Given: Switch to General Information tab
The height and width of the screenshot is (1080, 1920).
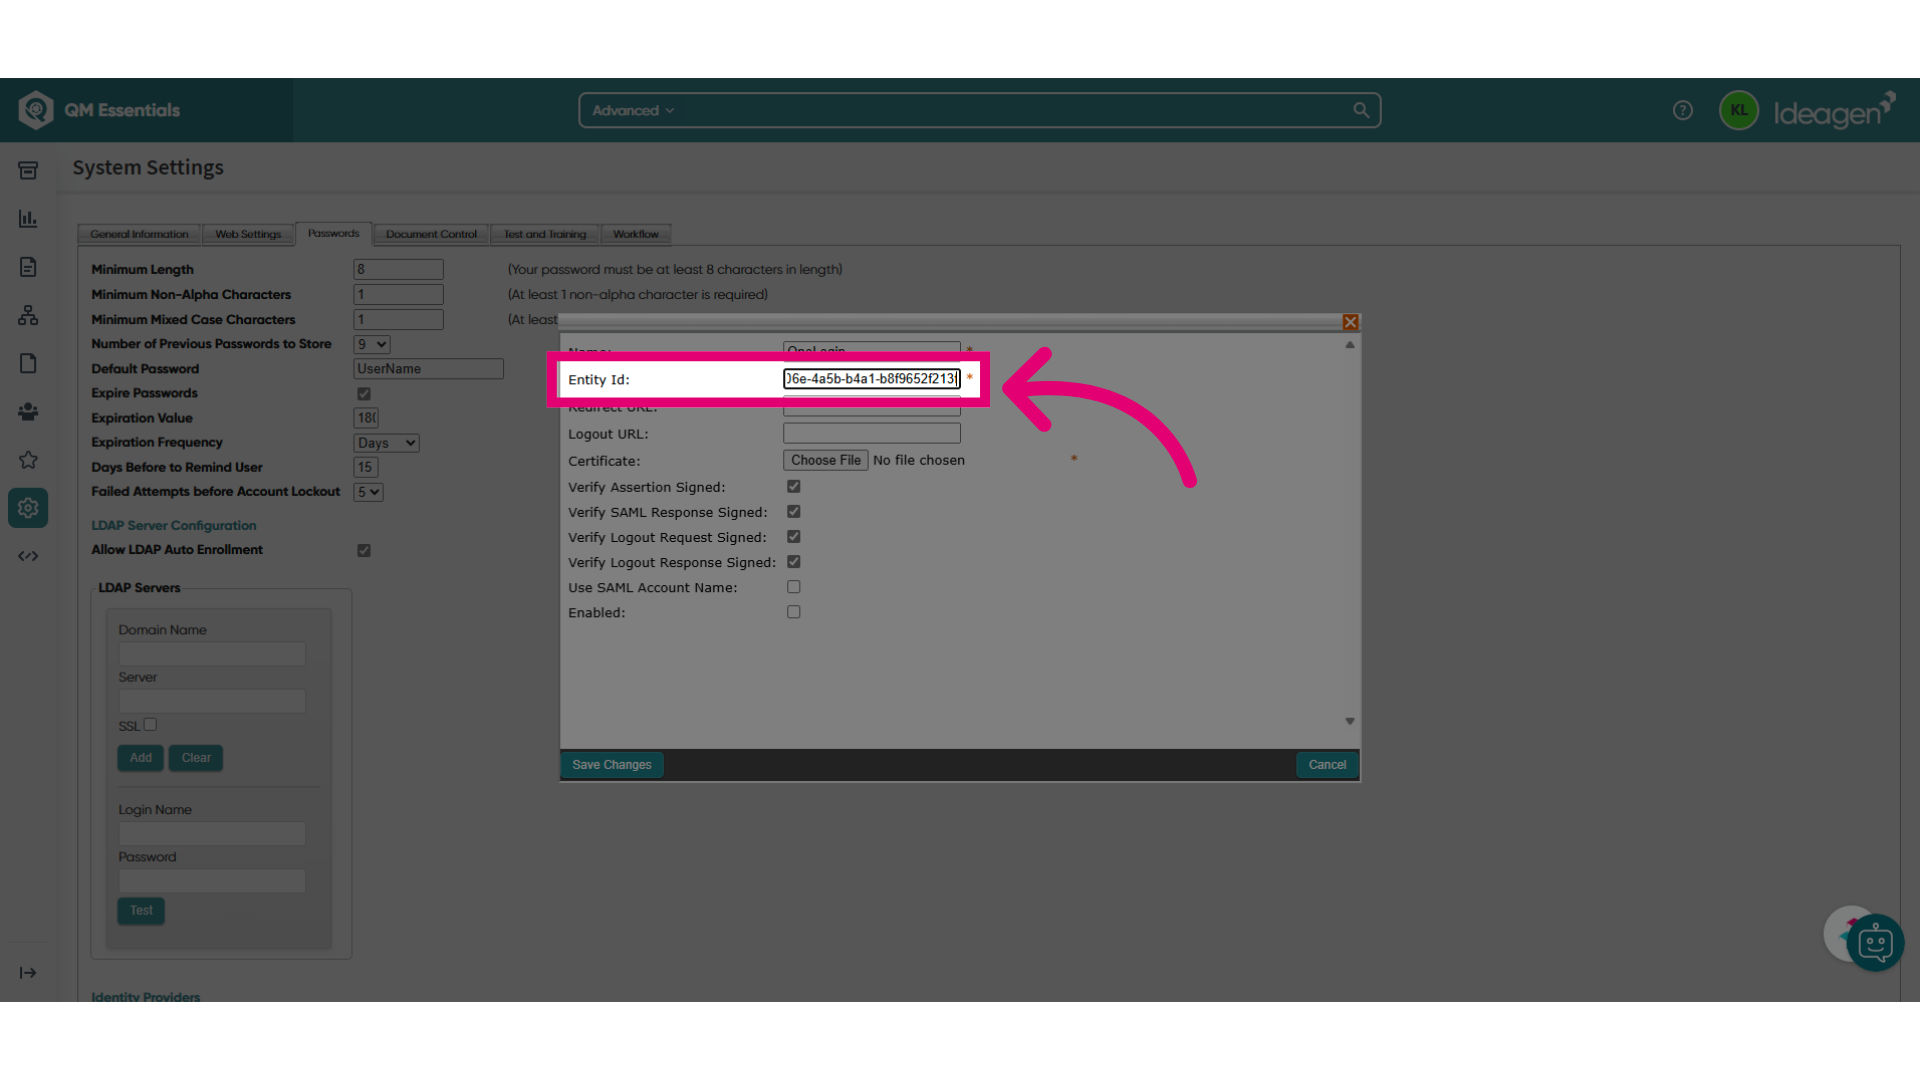Looking at the screenshot, I should pyautogui.click(x=139, y=234).
